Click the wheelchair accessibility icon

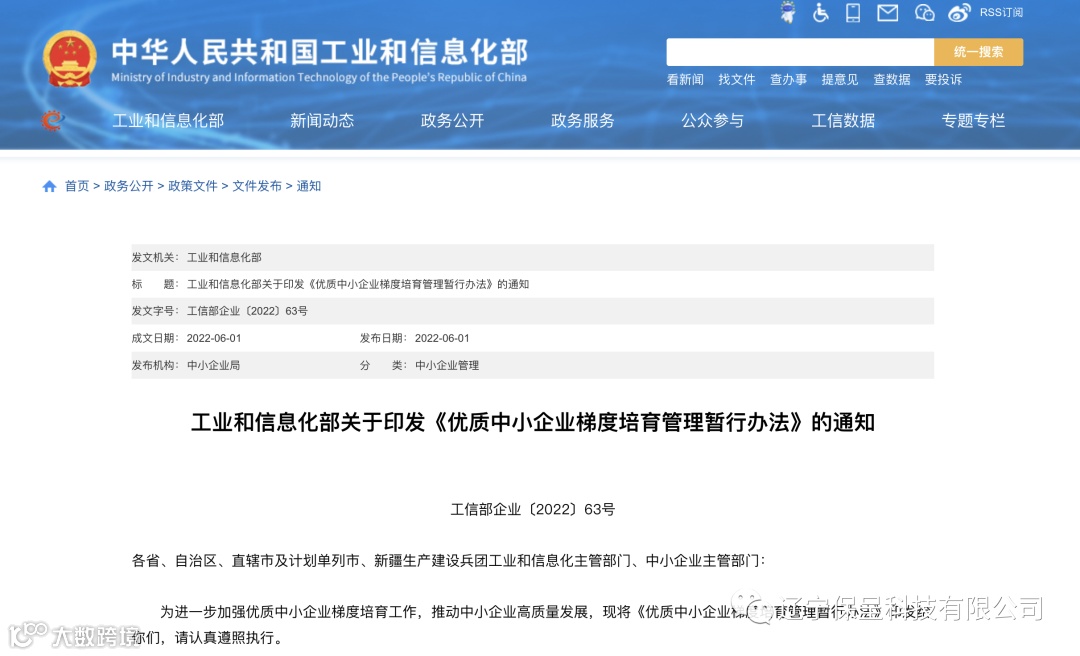(x=820, y=12)
